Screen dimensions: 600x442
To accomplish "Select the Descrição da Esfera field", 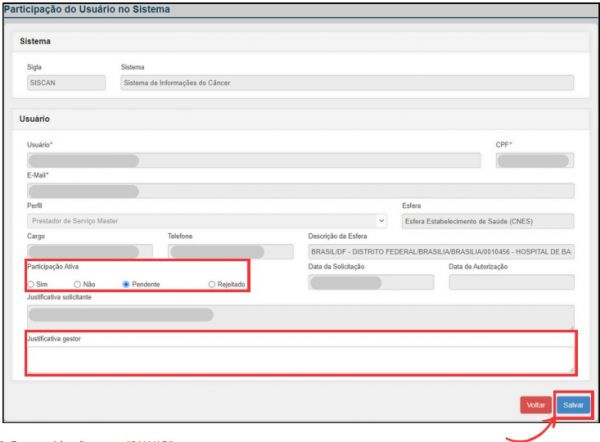I will pos(440,252).
